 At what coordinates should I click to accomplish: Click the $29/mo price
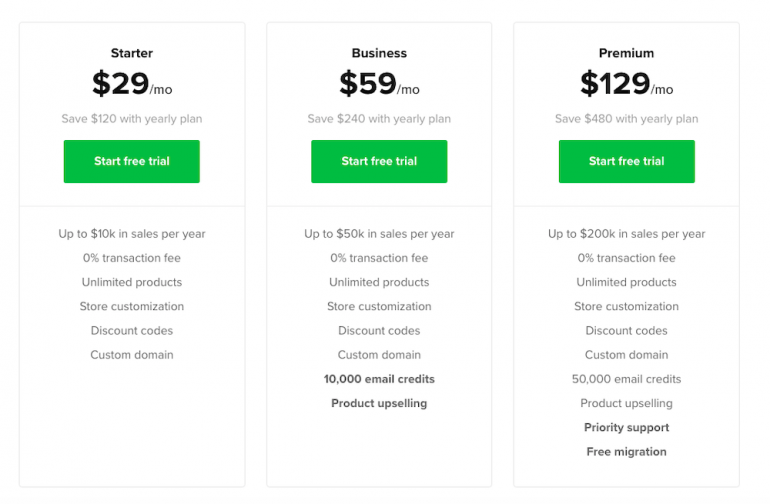(x=132, y=85)
